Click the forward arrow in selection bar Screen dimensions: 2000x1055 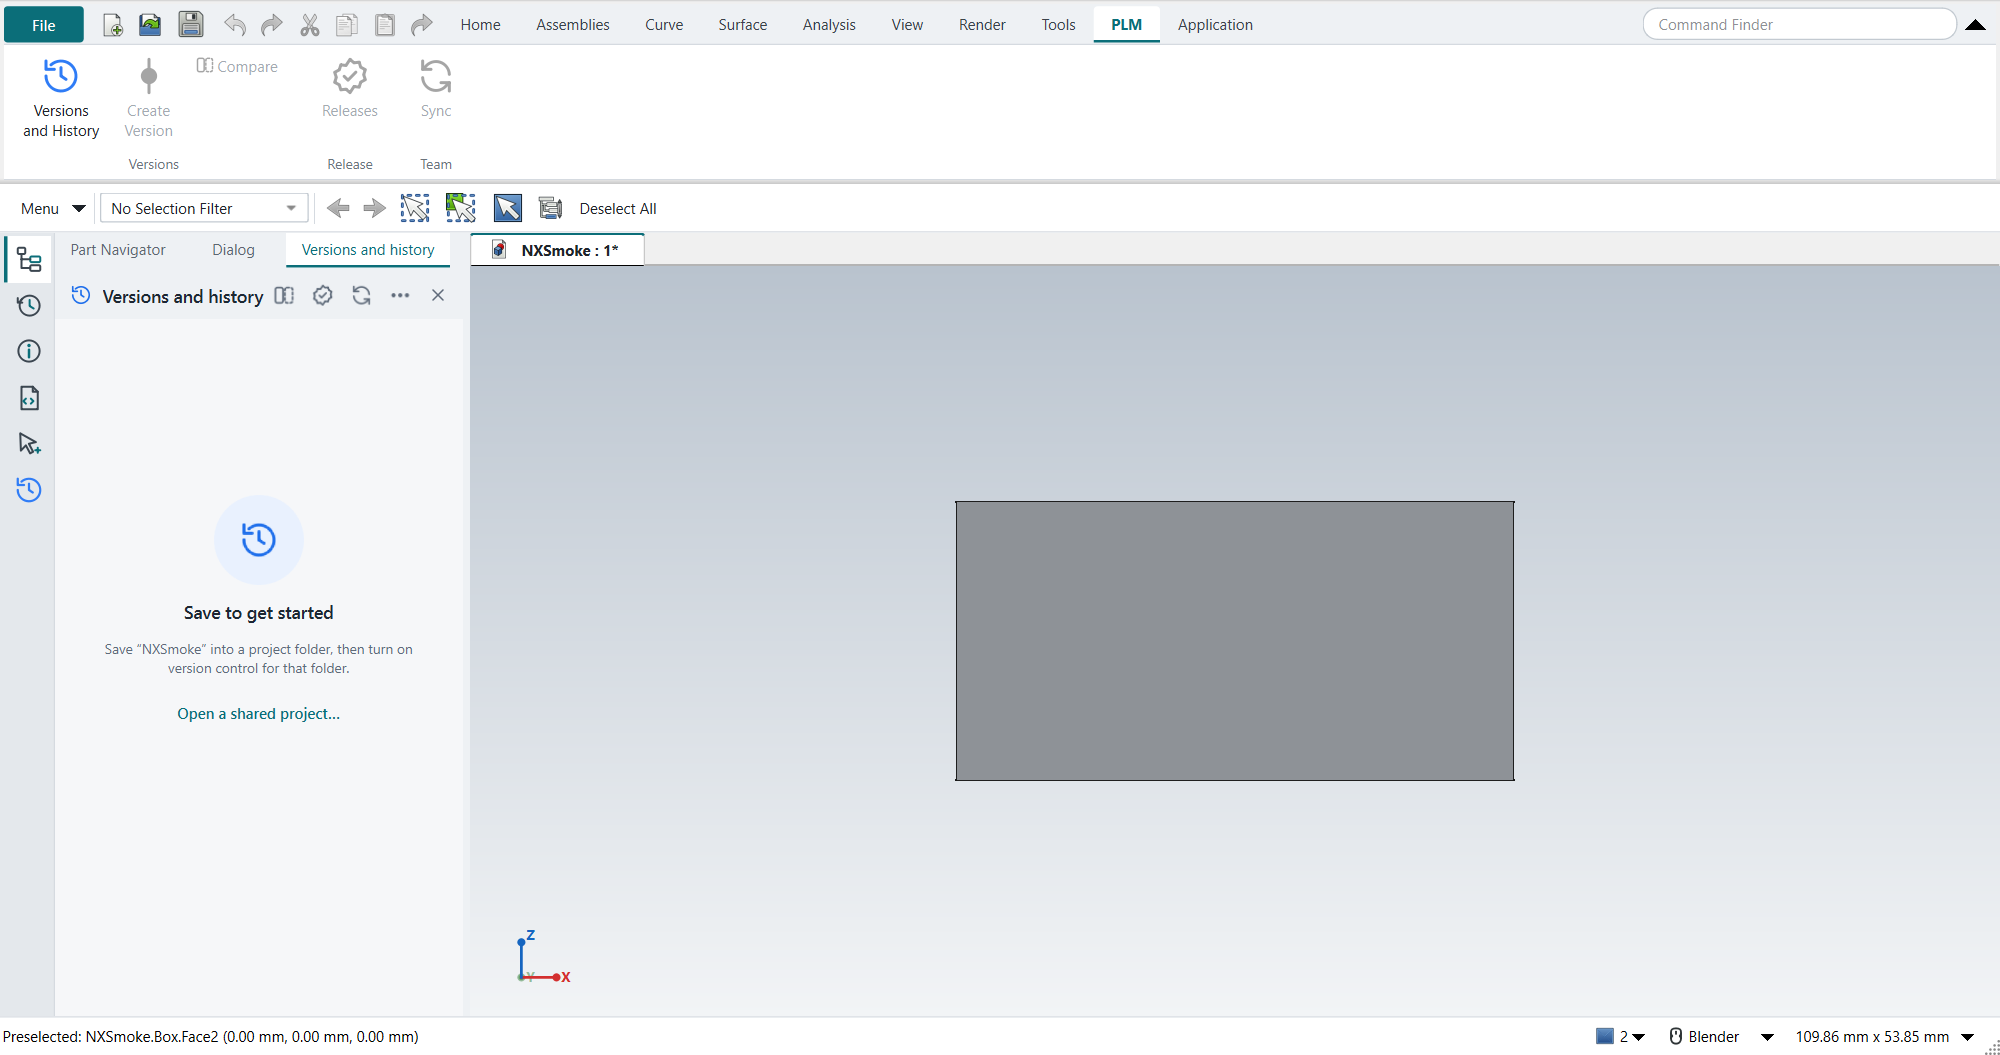coord(374,208)
